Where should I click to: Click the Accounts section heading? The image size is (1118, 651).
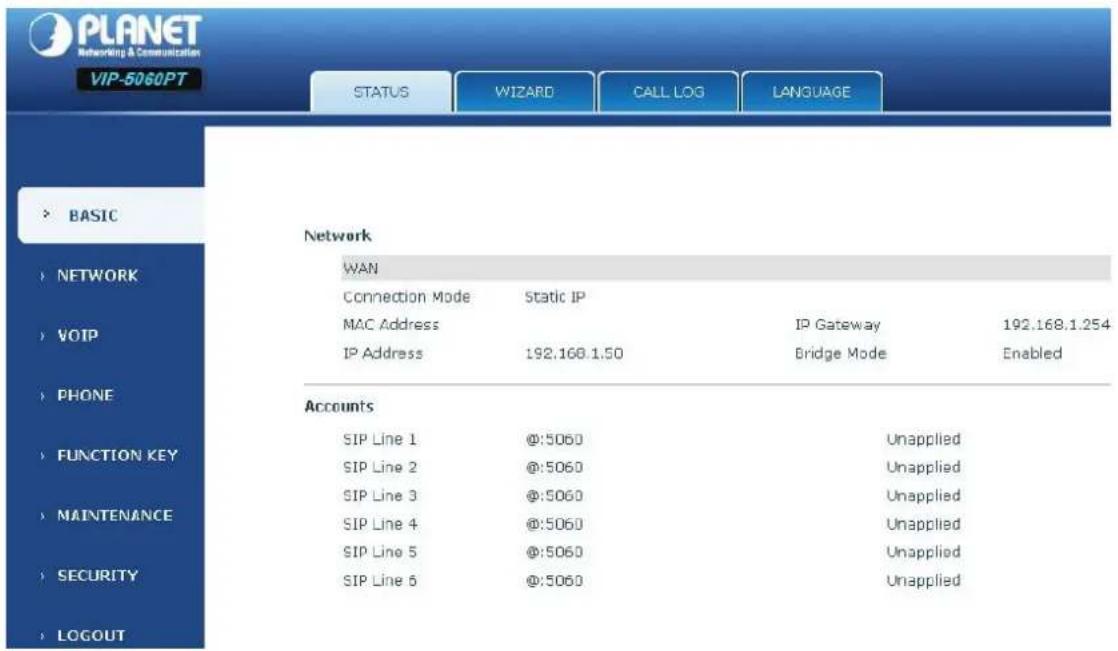pyautogui.click(x=339, y=406)
